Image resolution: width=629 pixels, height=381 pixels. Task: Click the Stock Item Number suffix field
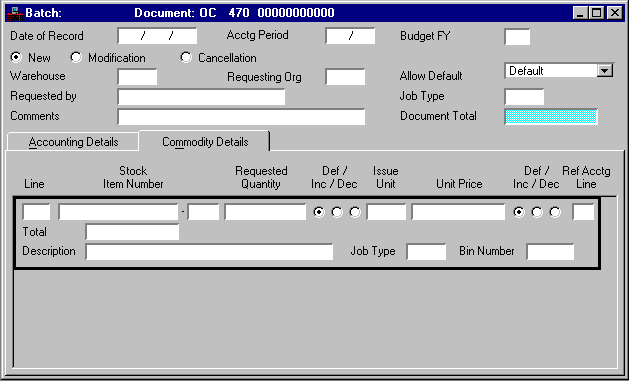click(x=203, y=212)
